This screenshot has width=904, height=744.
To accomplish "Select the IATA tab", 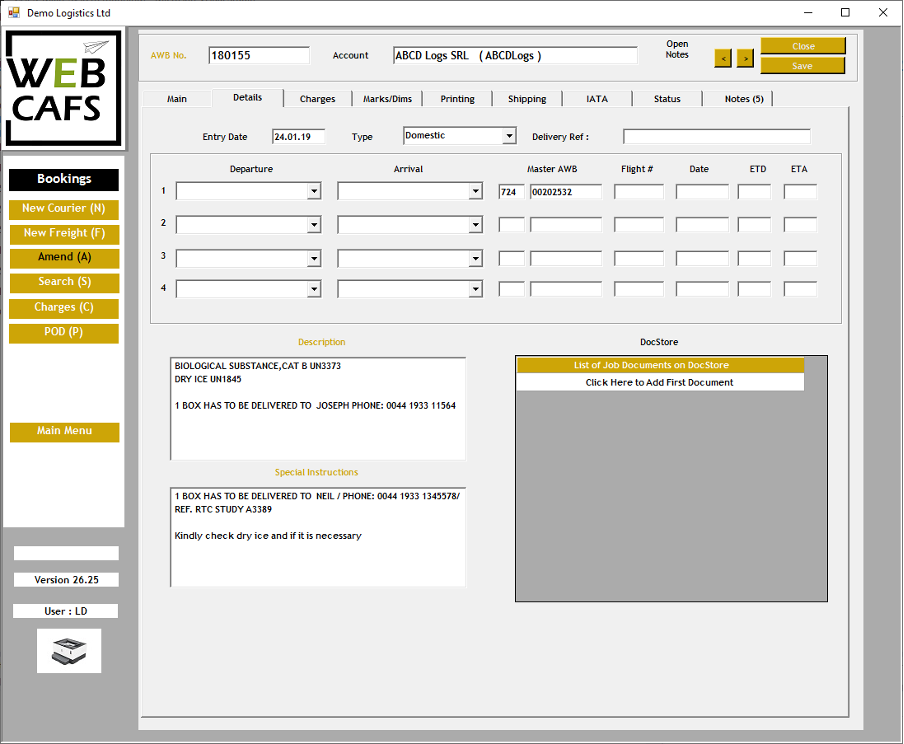I will 596,99.
